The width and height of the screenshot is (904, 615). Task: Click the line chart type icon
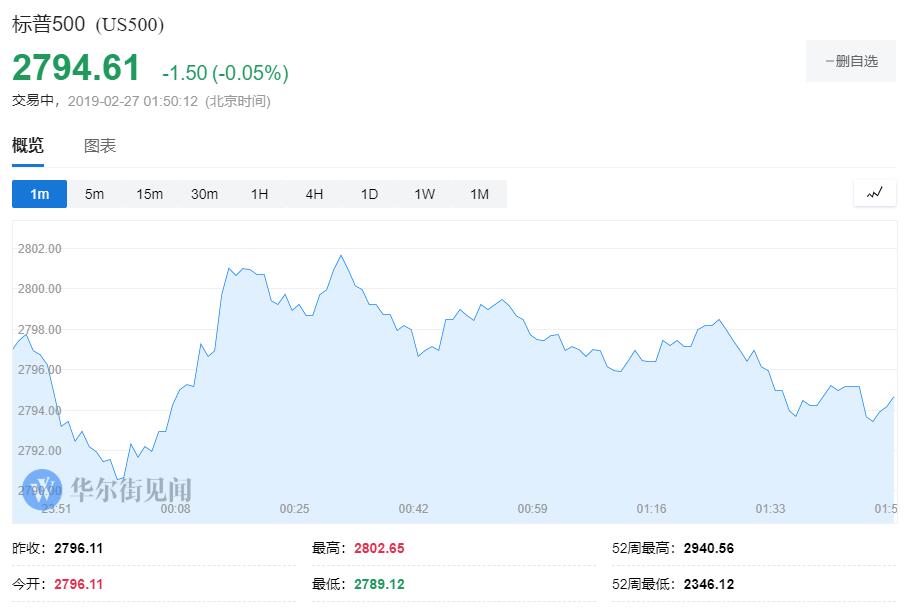tap(874, 193)
